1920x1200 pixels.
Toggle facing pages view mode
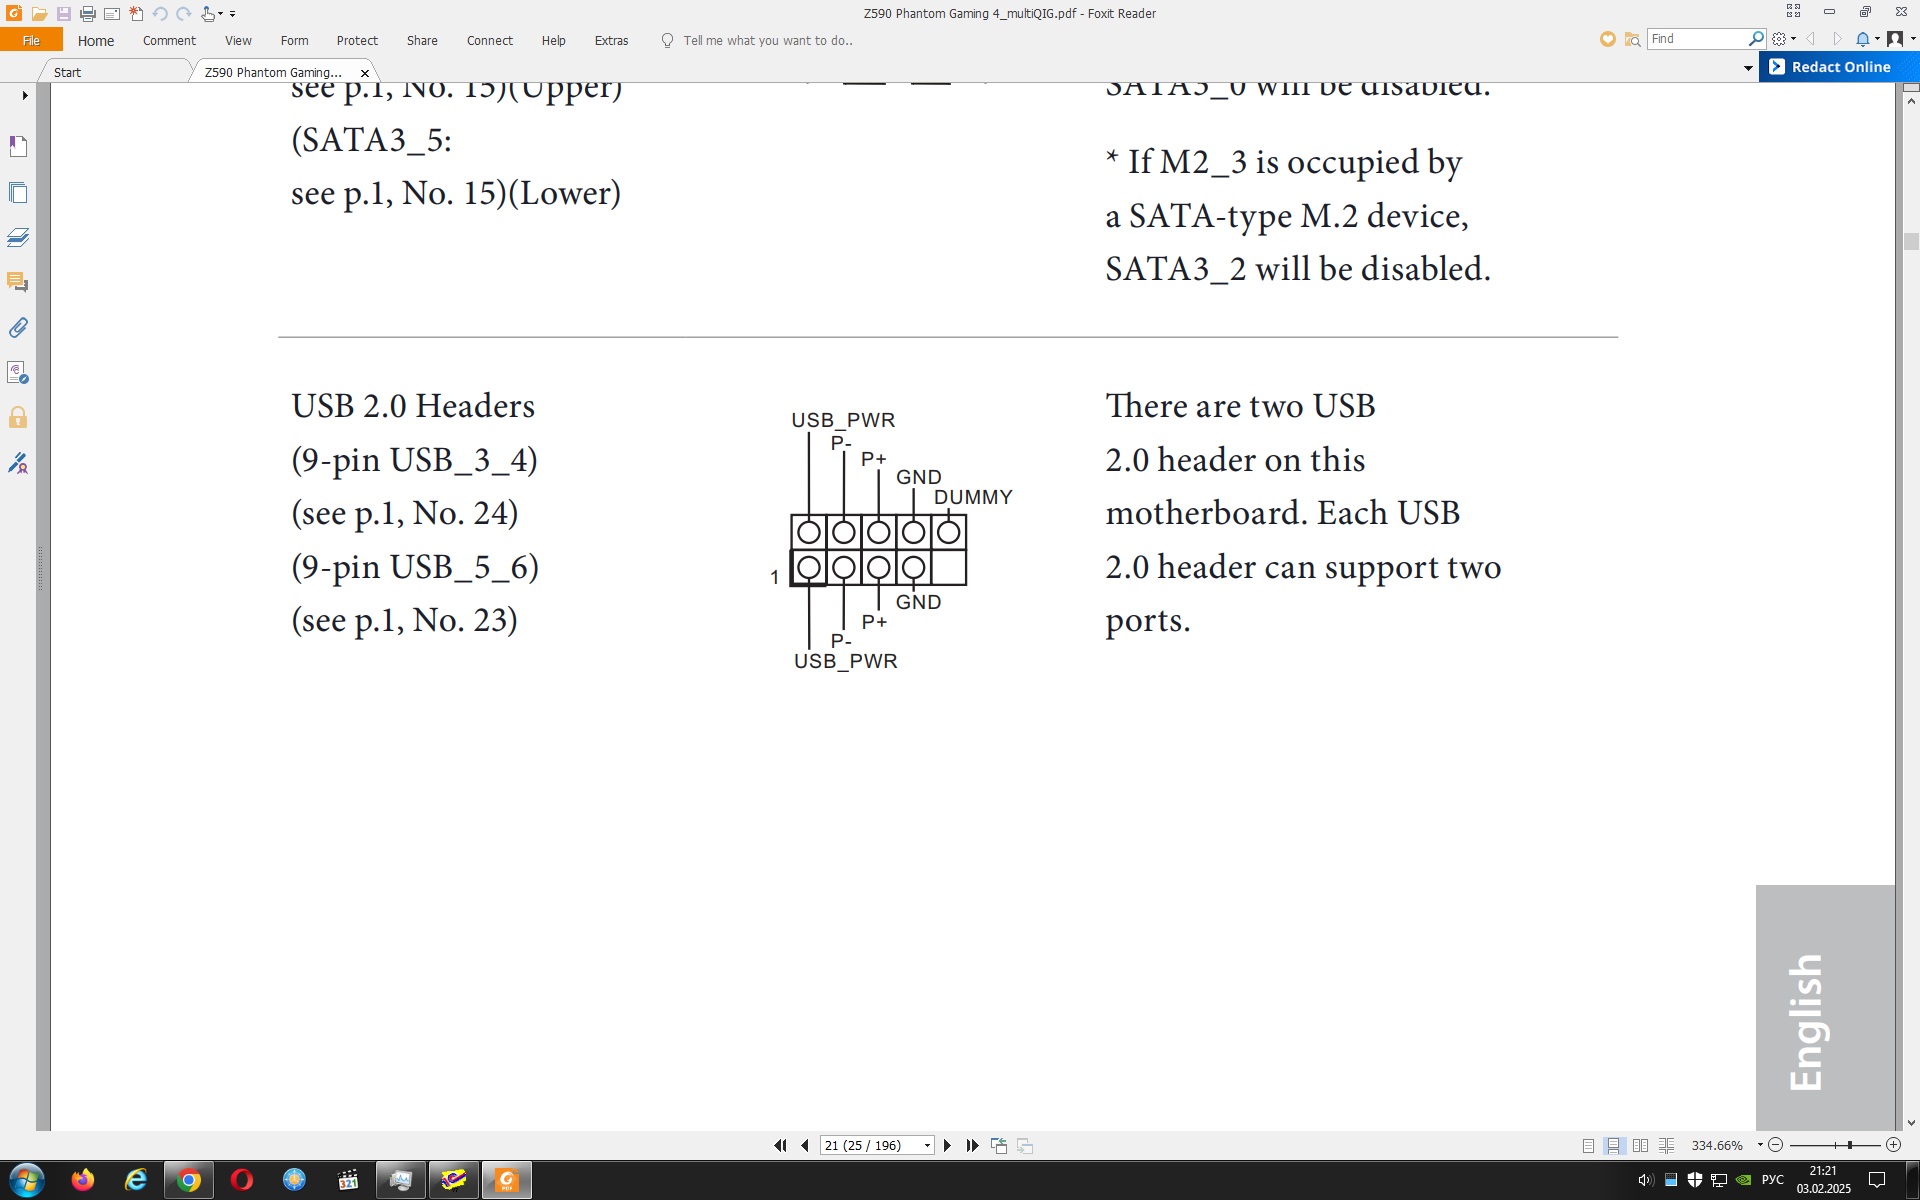(x=1640, y=1145)
